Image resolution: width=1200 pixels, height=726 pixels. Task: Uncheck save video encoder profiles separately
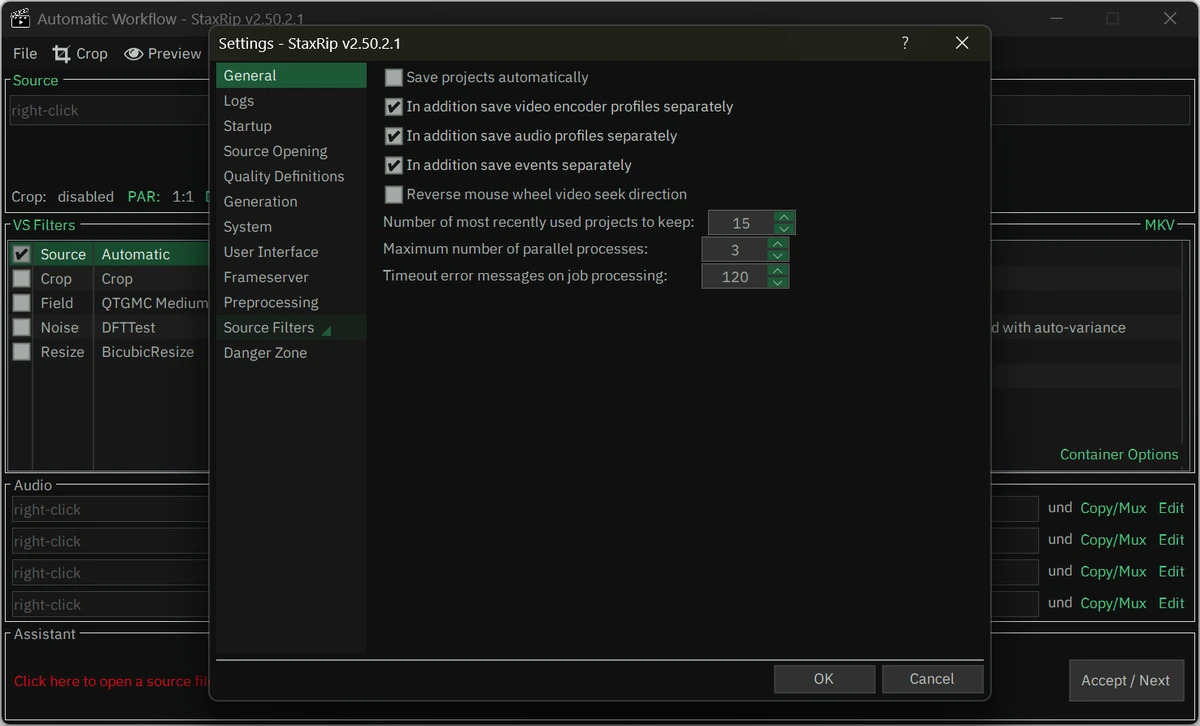394,106
